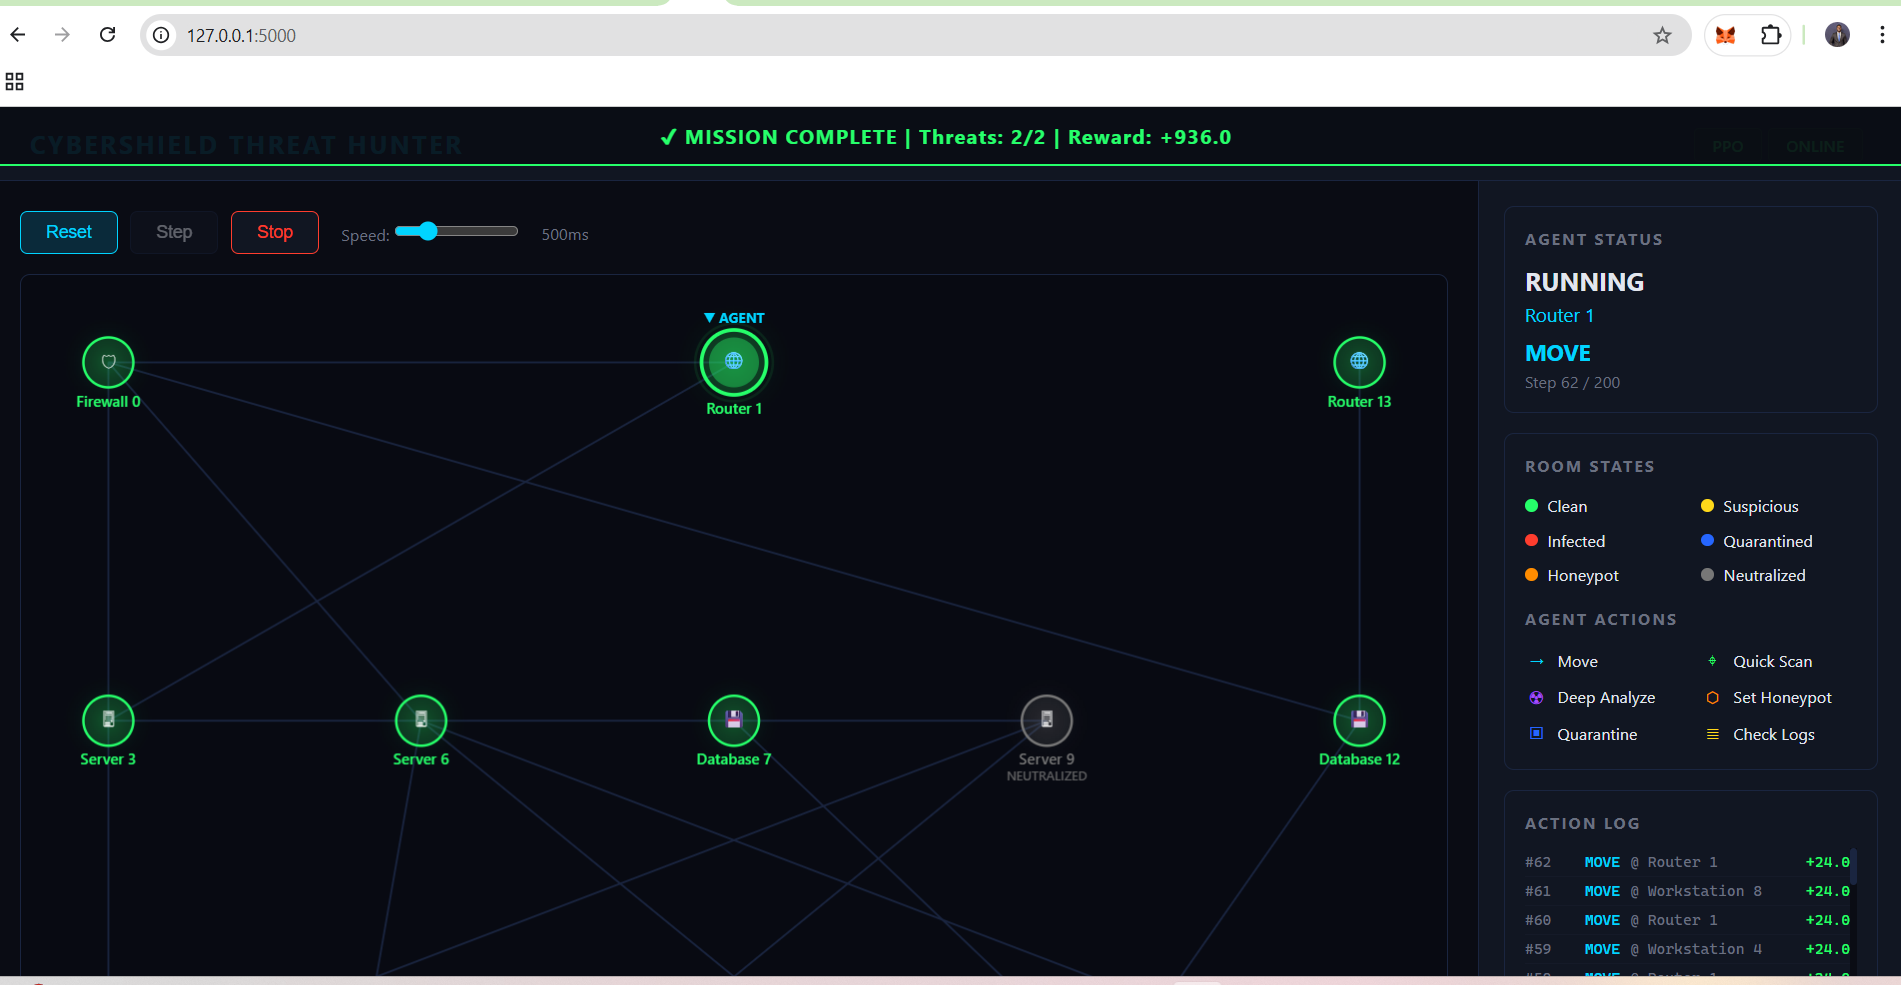Screen dimensions: 1901x985
Task: Open the Chrome profile avatar
Action: click(x=1837, y=35)
